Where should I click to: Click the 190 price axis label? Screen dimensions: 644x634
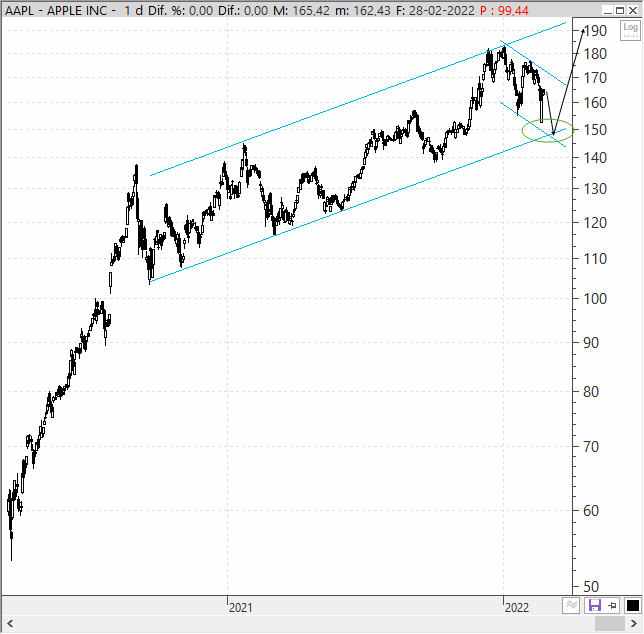click(595, 31)
